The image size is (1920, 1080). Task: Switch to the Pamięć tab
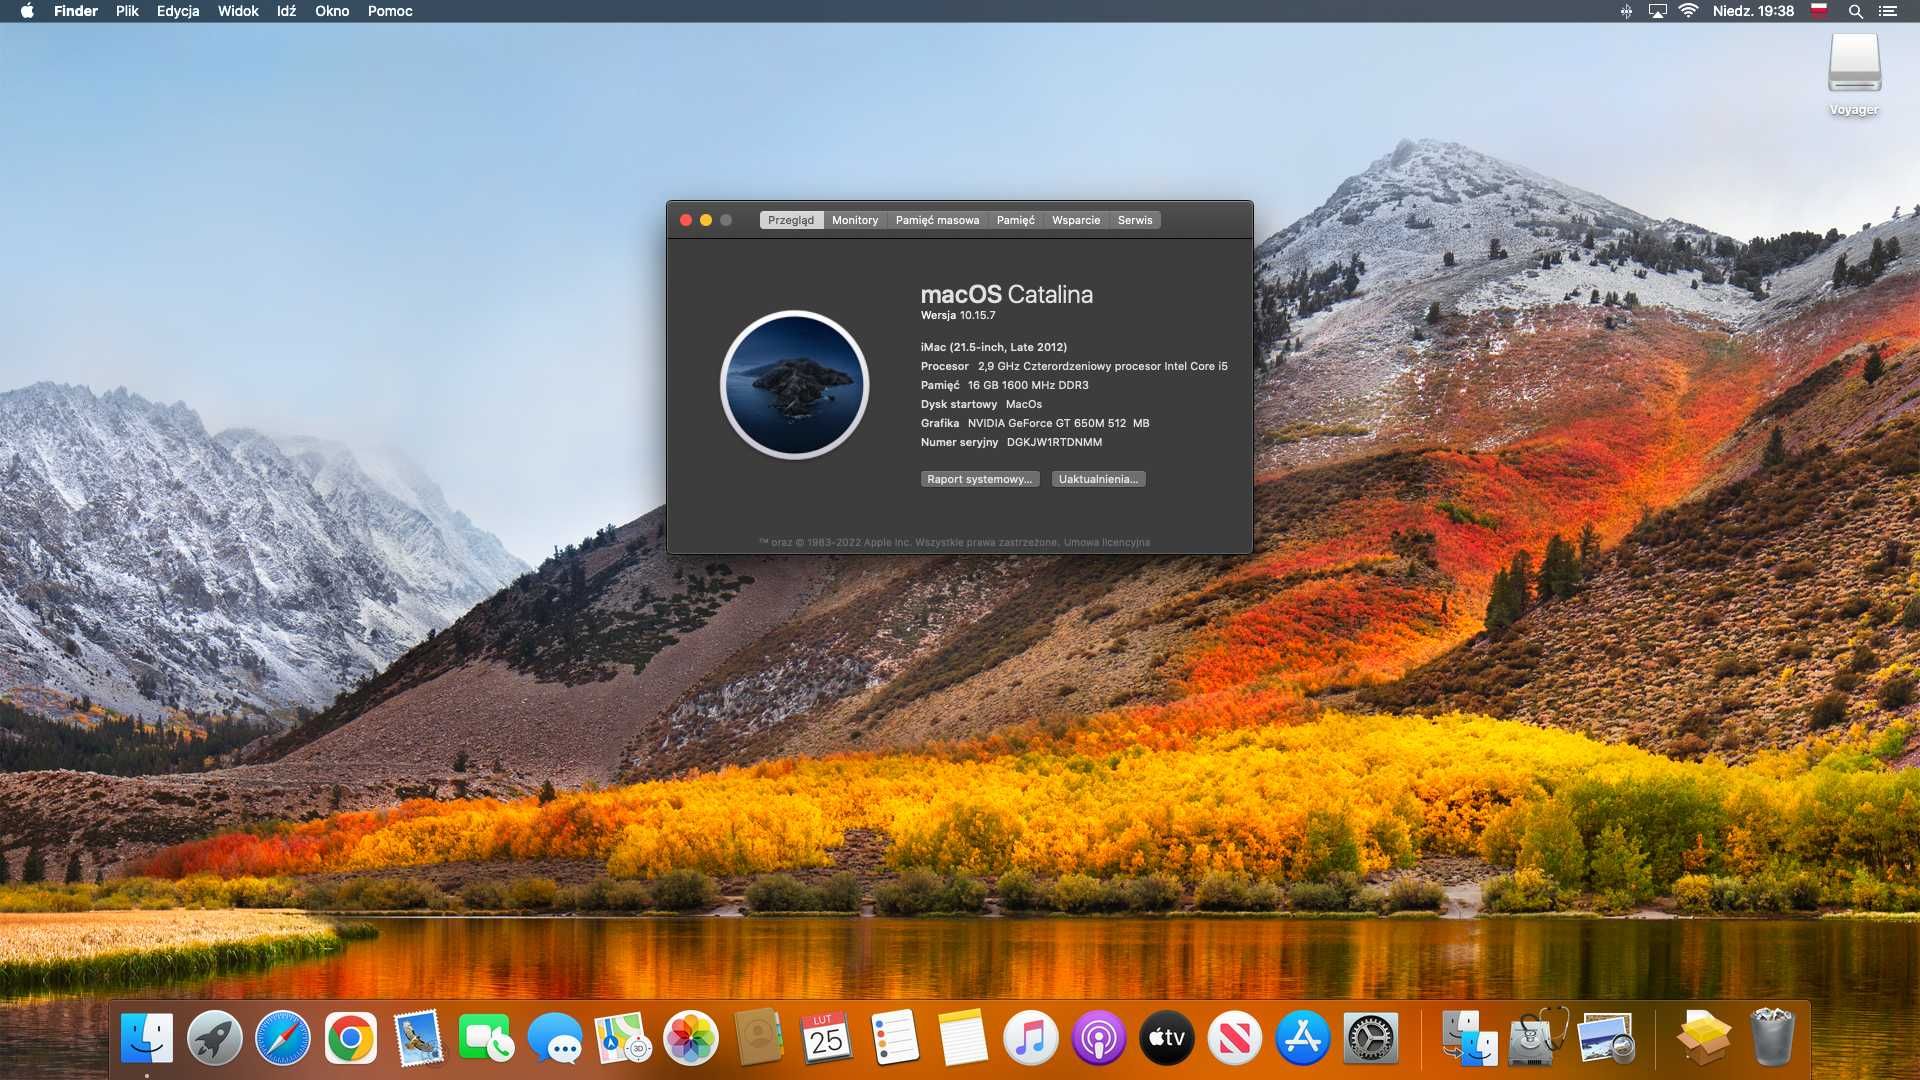tap(1015, 220)
